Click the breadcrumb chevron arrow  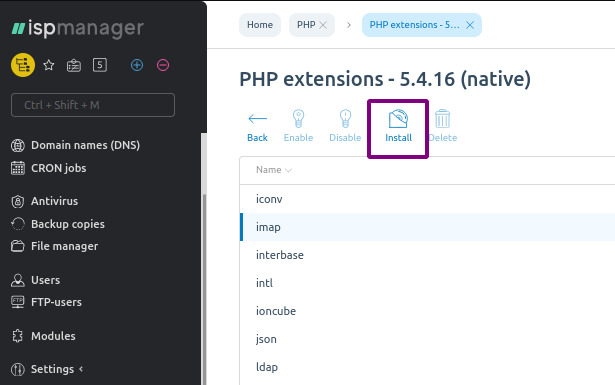click(349, 25)
